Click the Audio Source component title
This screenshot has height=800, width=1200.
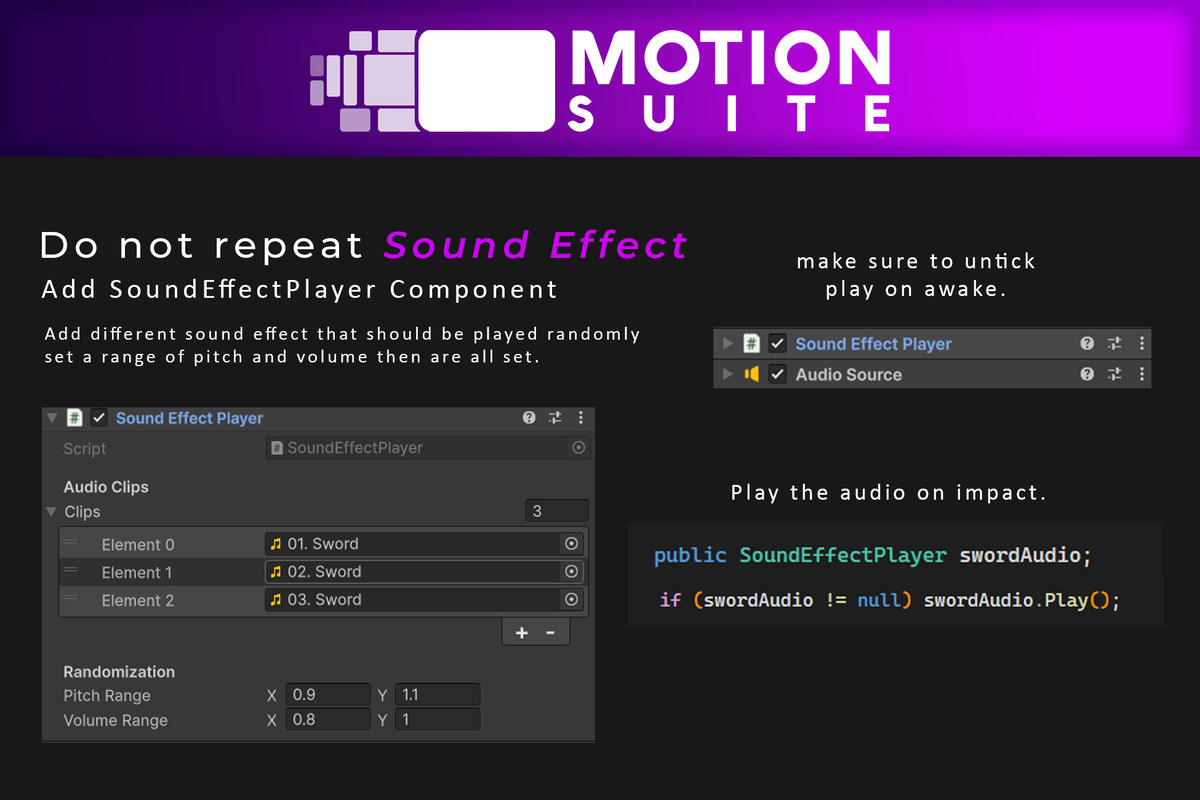849,374
